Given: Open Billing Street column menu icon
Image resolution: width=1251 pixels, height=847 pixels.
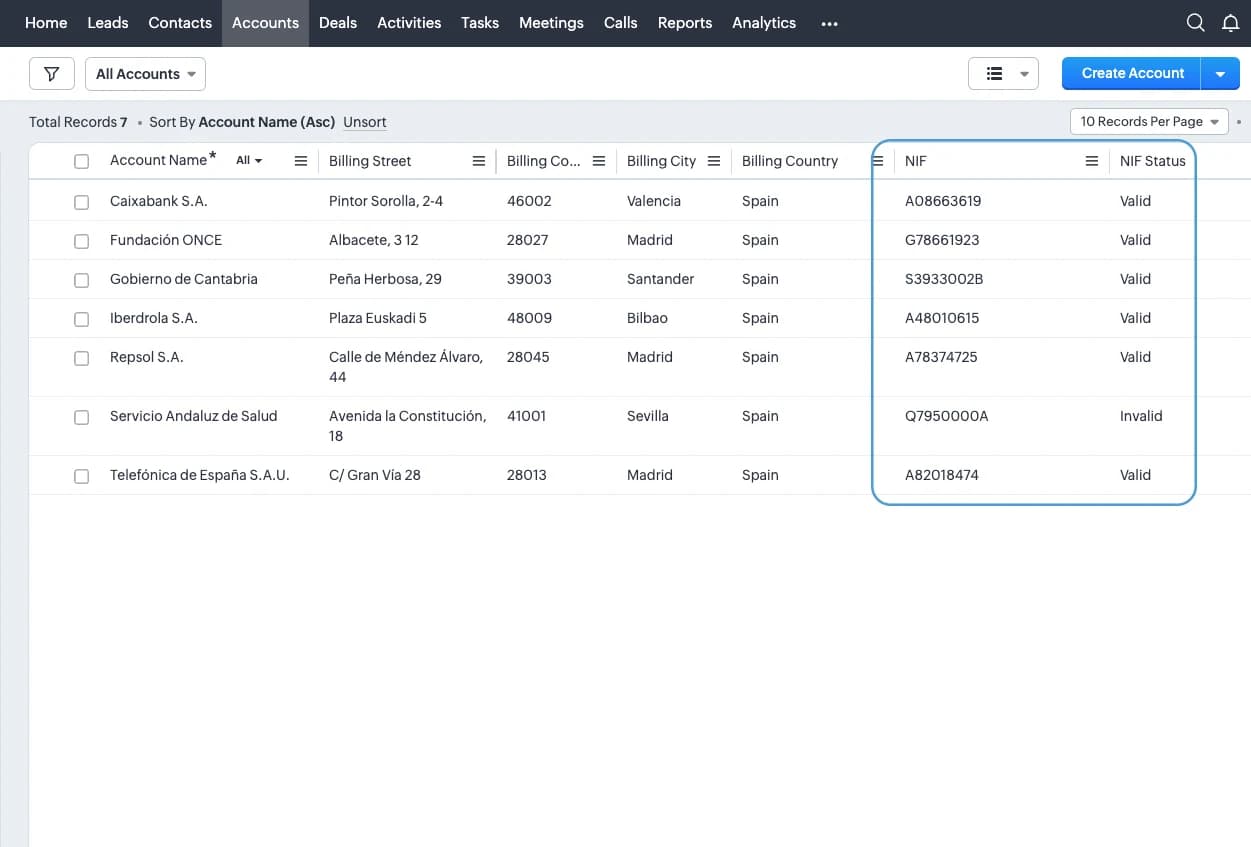Looking at the screenshot, I should pos(478,161).
